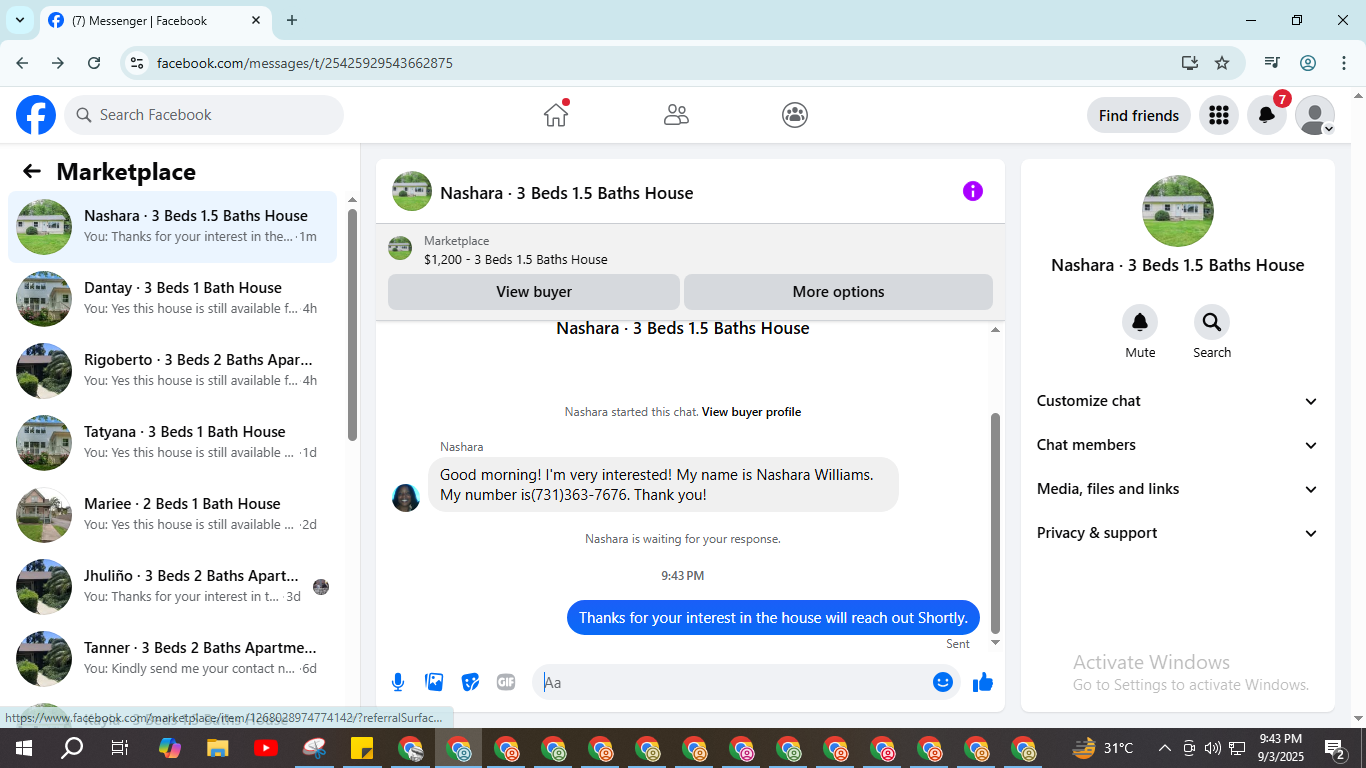Viewport: 1366px width, 768px height.
Task: Click the house thumbnail in right info panel
Action: [1178, 211]
